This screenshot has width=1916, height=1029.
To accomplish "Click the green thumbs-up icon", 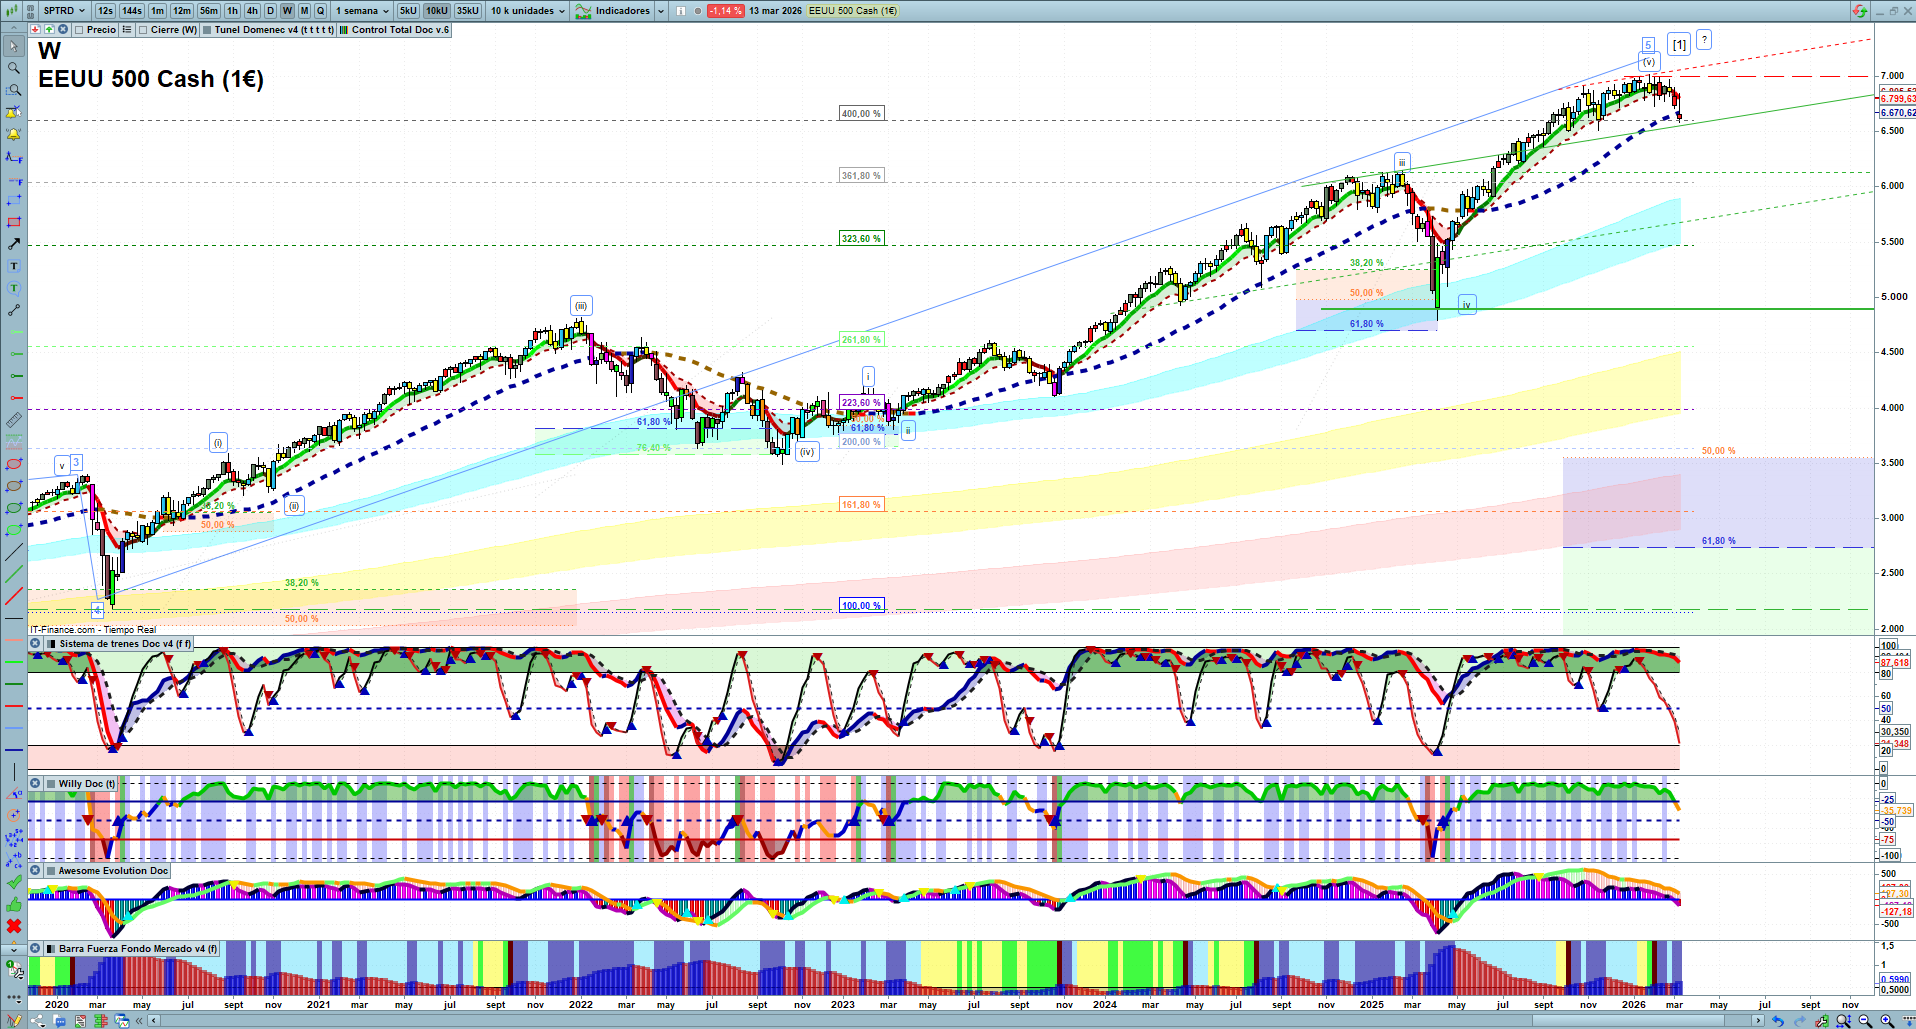I will tap(14, 904).
